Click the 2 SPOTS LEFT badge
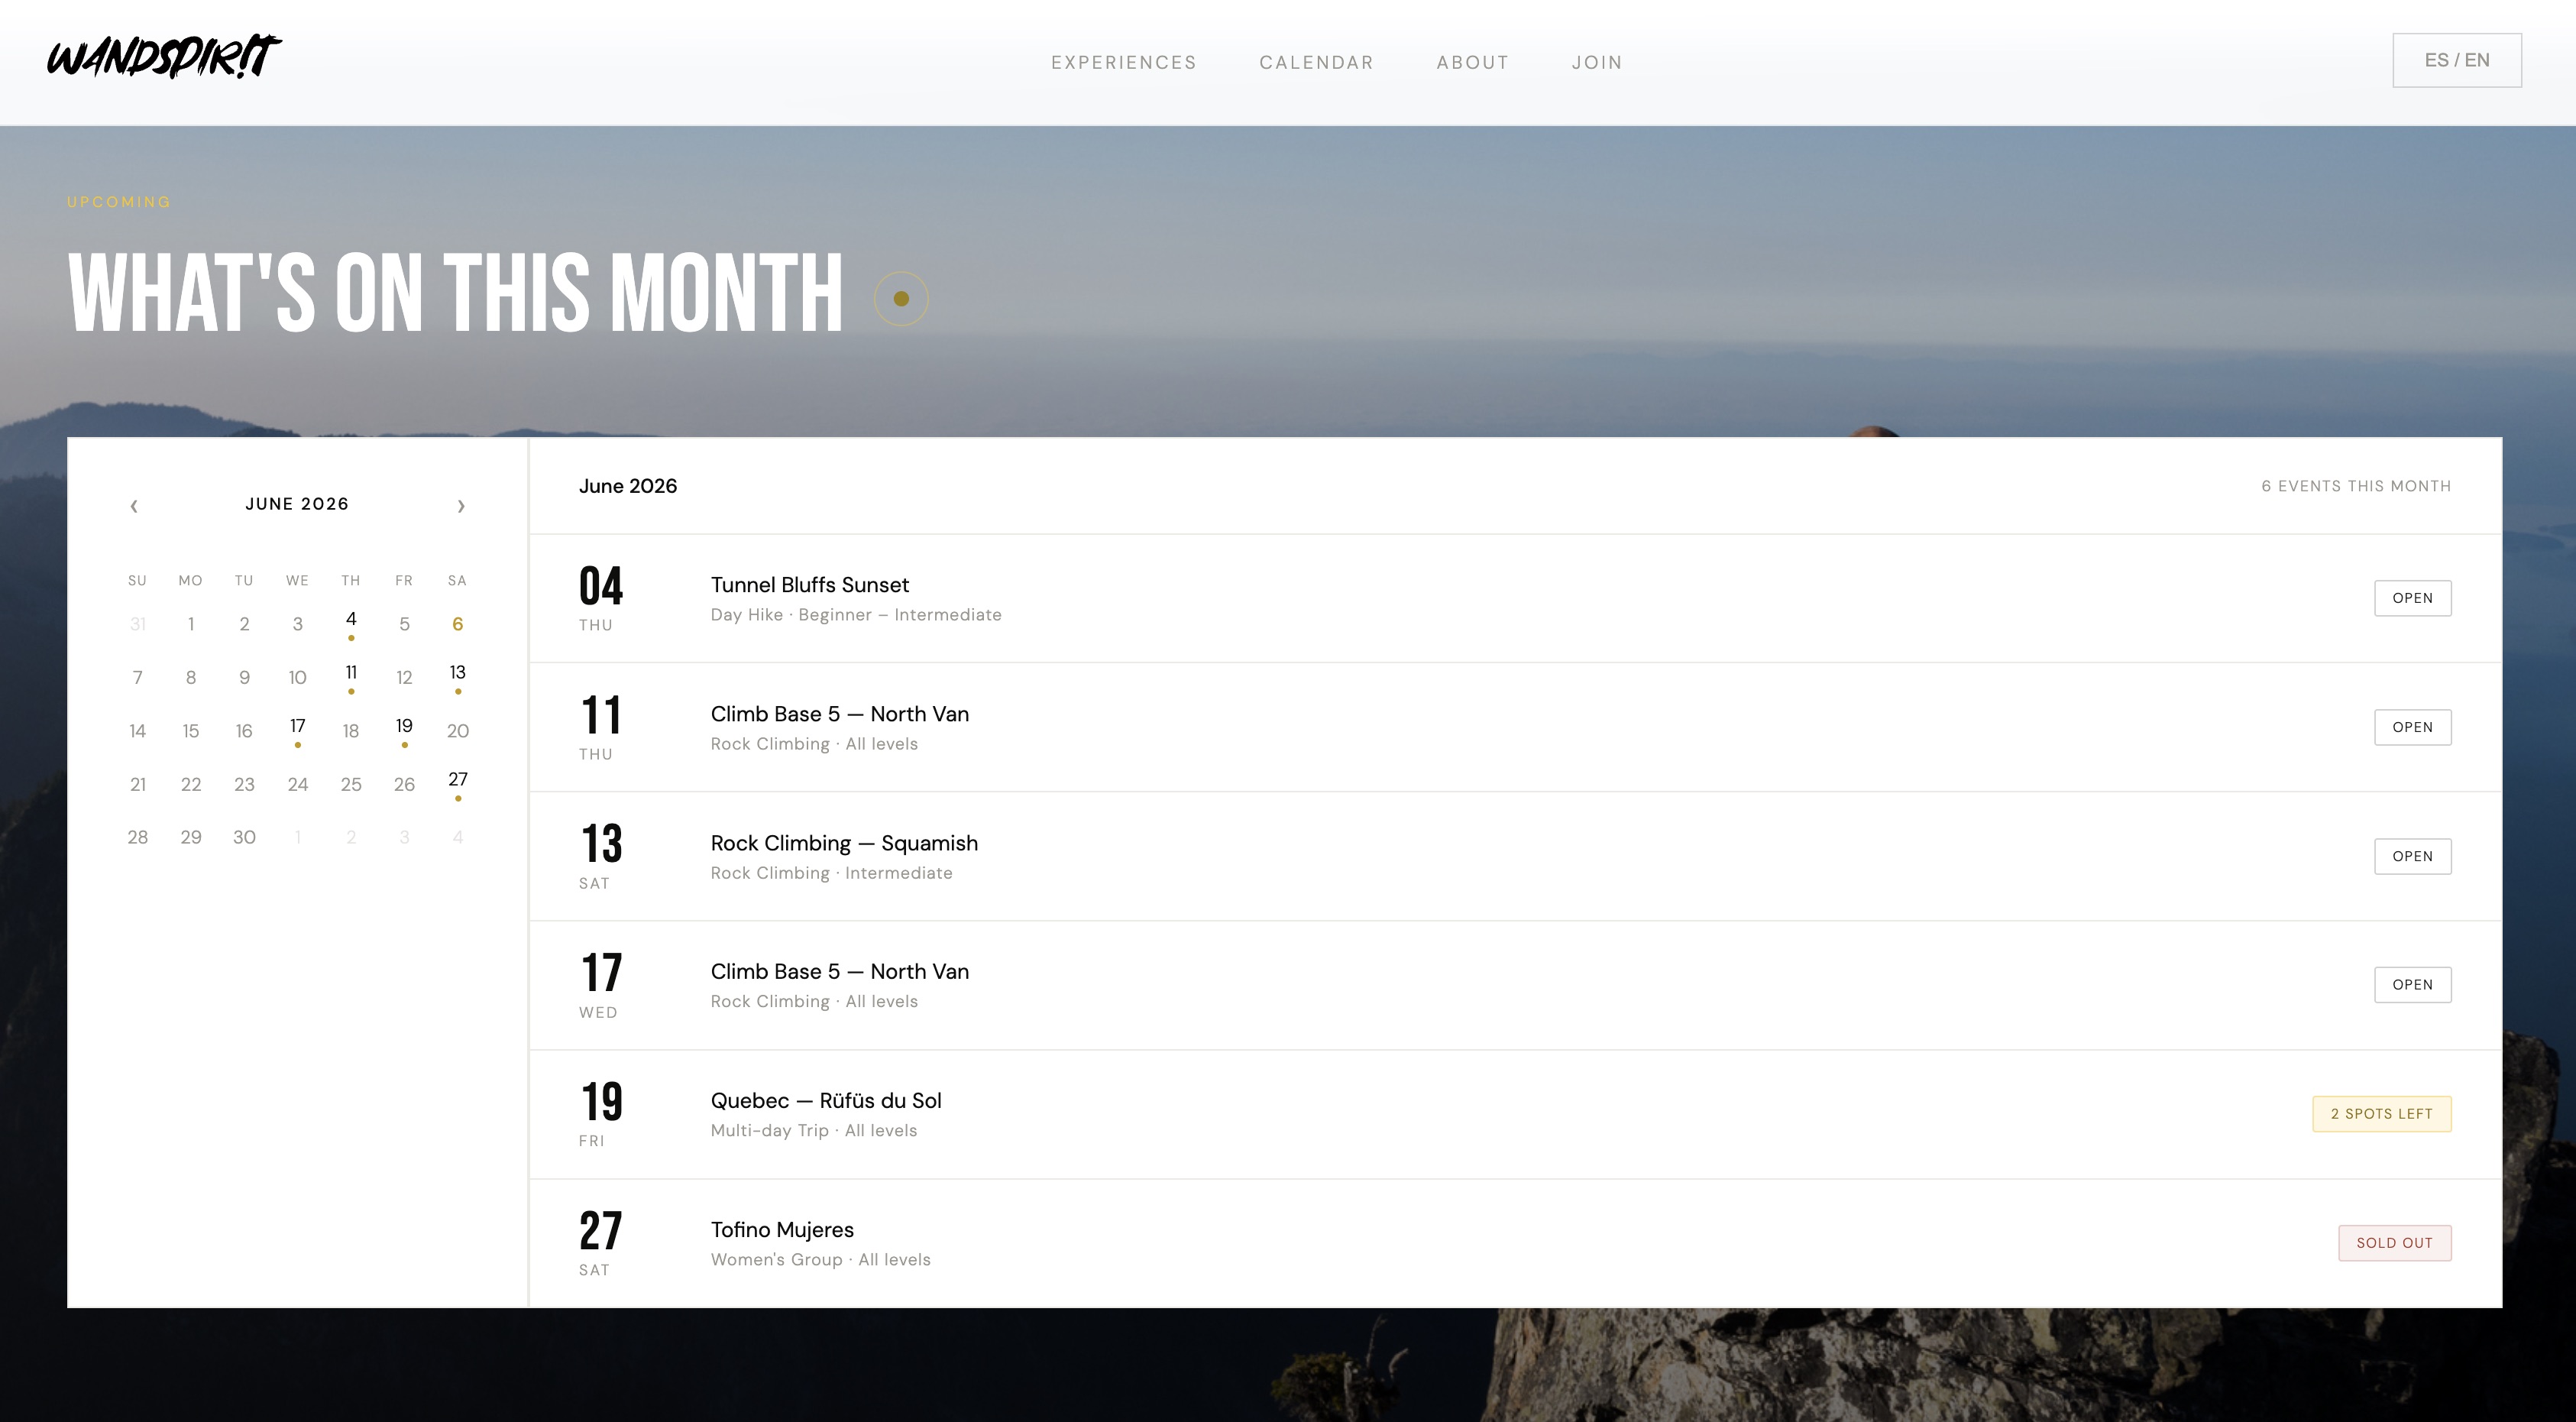The height and width of the screenshot is (1422, 2576). point(2381,1114)
